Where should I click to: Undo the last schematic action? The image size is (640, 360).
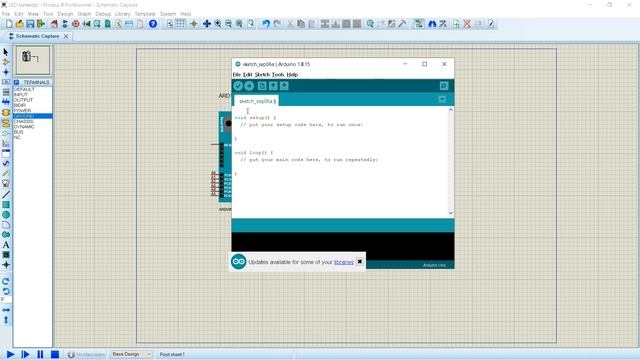(266, 24)
